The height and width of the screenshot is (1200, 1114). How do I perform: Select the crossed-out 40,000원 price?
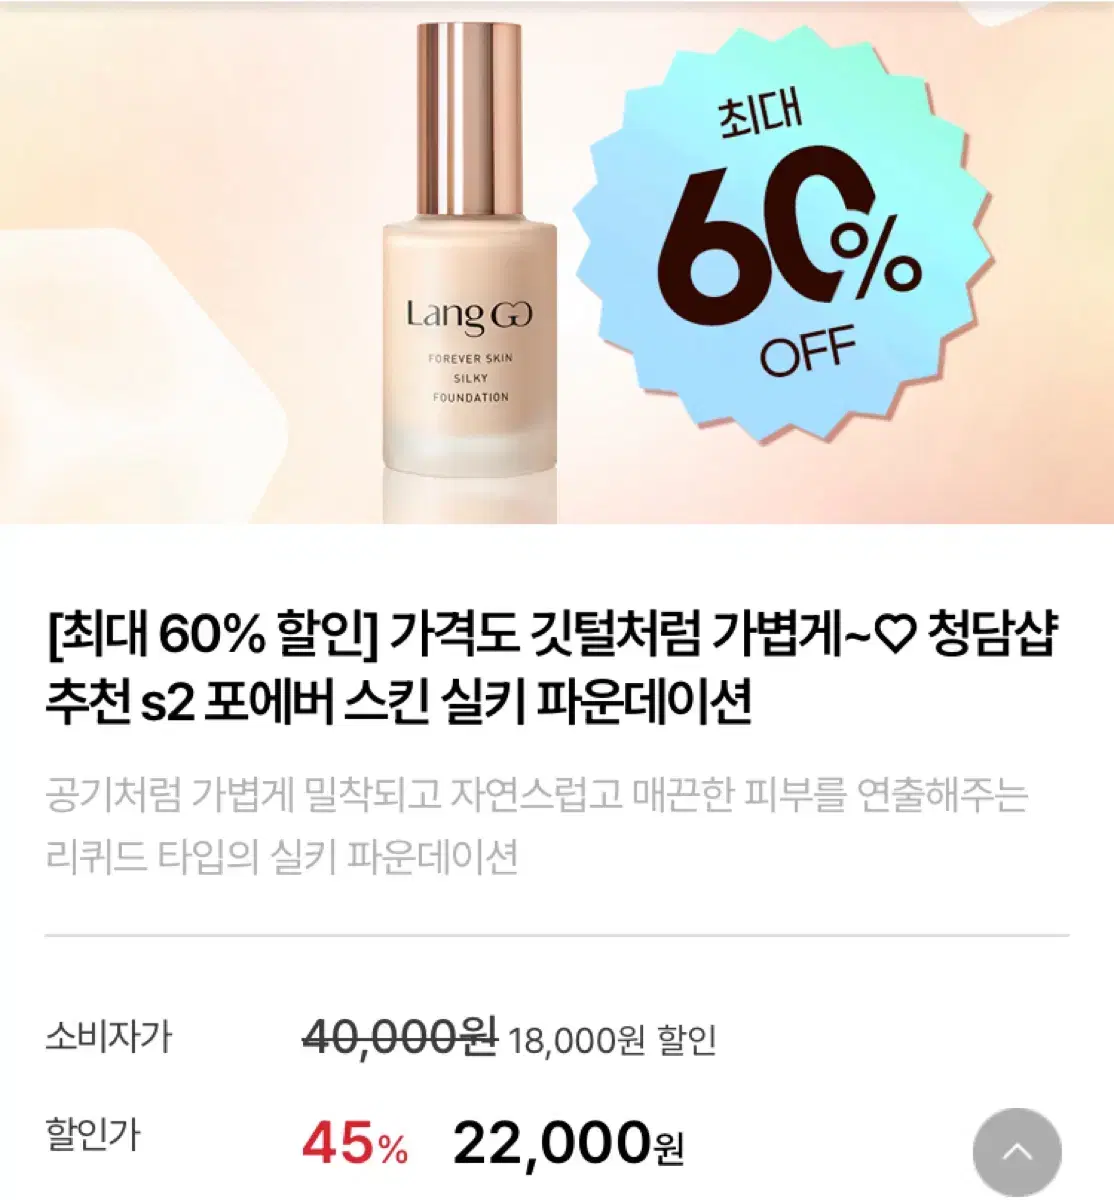coord(400,1037)
